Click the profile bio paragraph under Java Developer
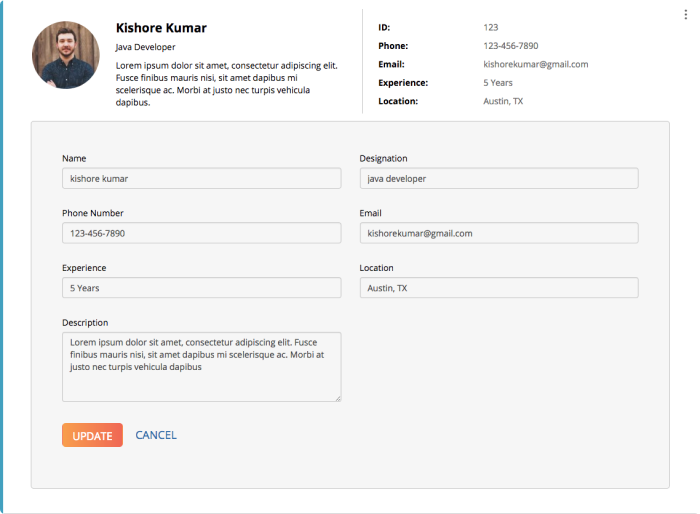700x514 pixels. tap(227, 84)
